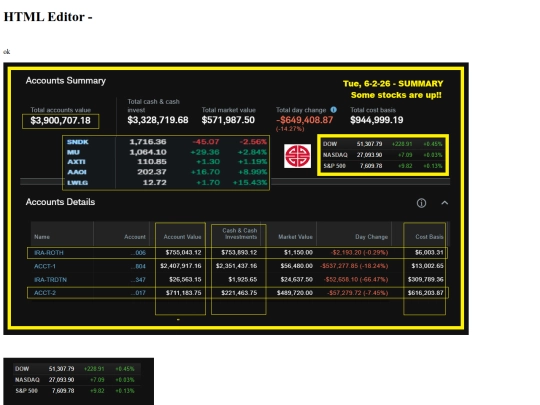Click AAOI change percentage +8.99%
Screen dimensions: 540x405
tap(252, 172)
